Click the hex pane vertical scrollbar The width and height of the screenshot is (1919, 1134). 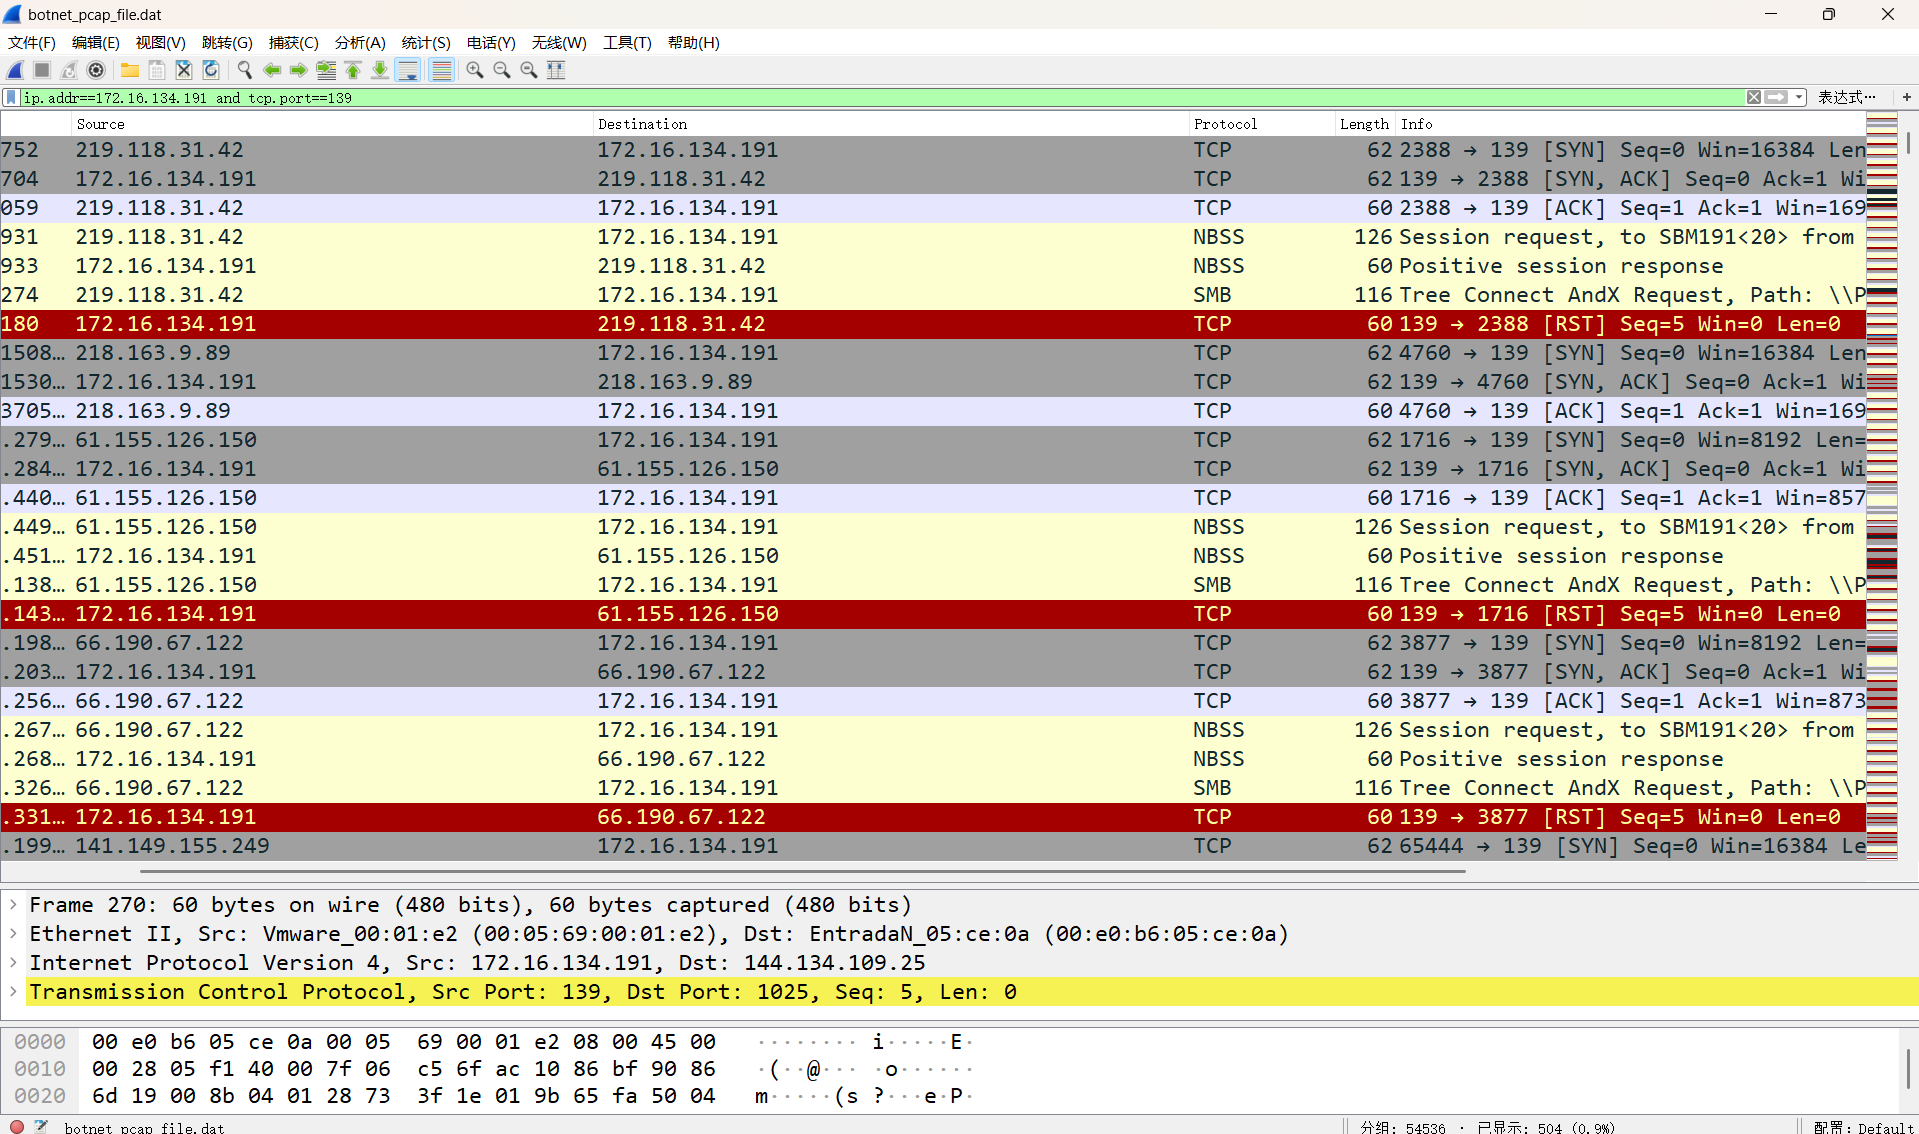[x=1908, y=1070]
